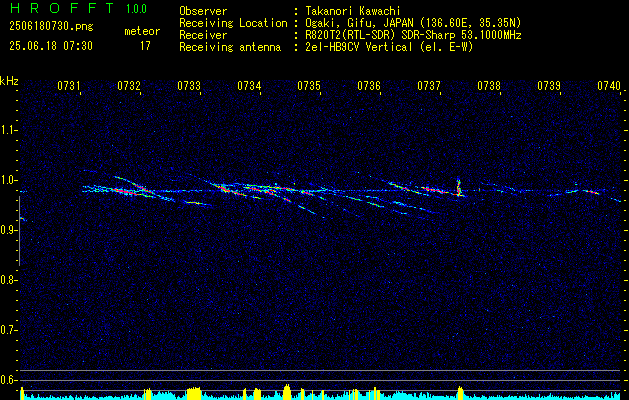The width and height of the screenshot is (629, 400).
Task: Click the 1.1 kHz frequency label
Action: click(x=8, y=130)
